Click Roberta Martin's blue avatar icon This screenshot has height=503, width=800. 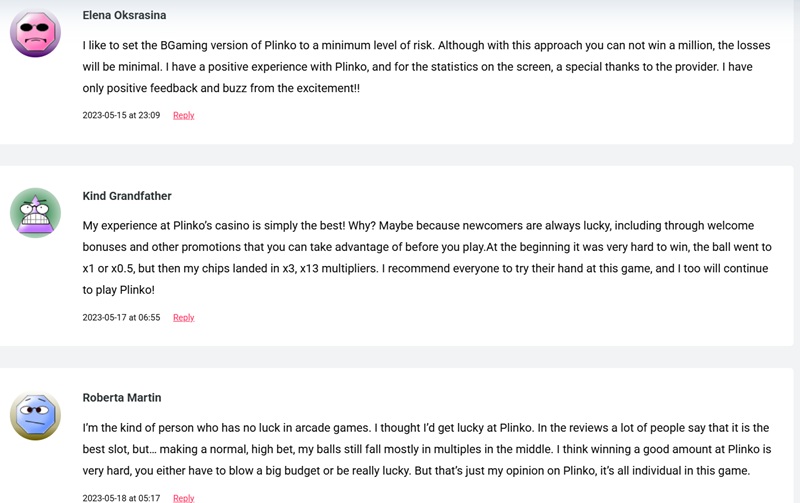pos(35,415)
